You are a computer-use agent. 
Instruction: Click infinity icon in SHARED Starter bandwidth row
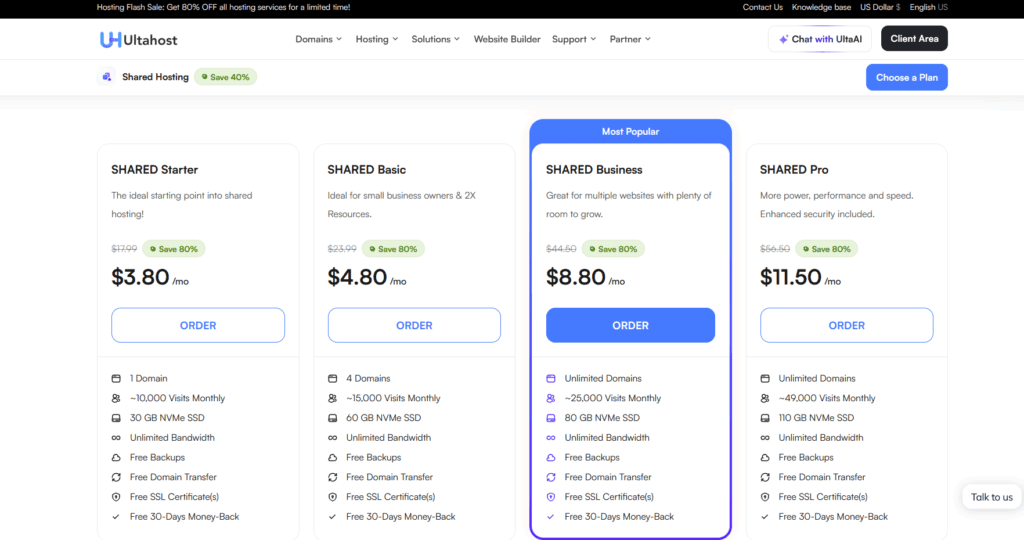pyautogui.click(x=116, y=438)
